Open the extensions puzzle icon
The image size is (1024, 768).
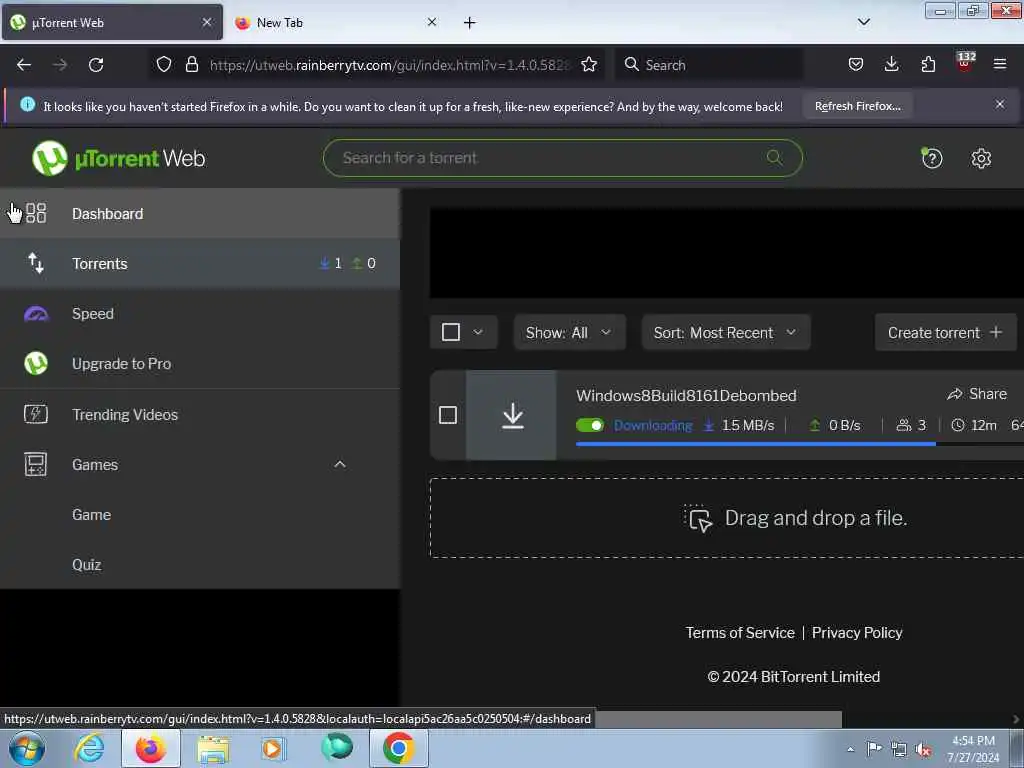click(928, 64)
